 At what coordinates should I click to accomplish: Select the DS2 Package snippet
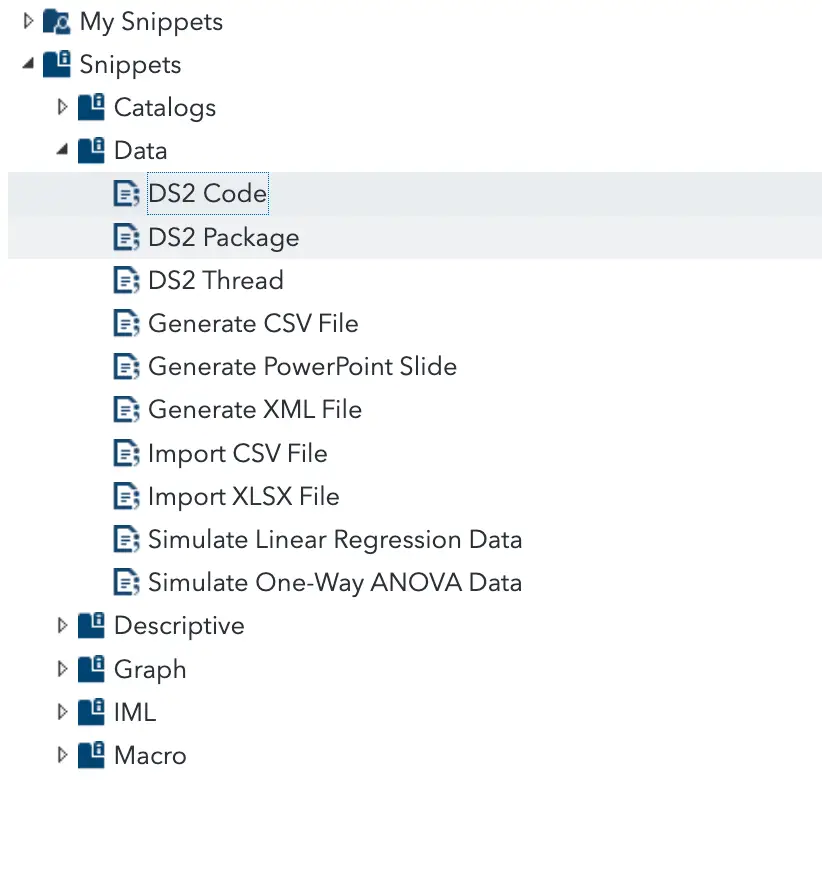point(223,238)
